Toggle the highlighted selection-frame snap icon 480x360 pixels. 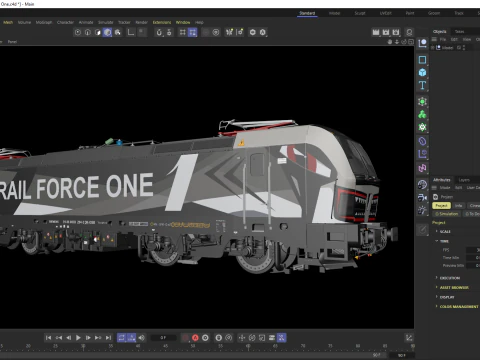192,32
